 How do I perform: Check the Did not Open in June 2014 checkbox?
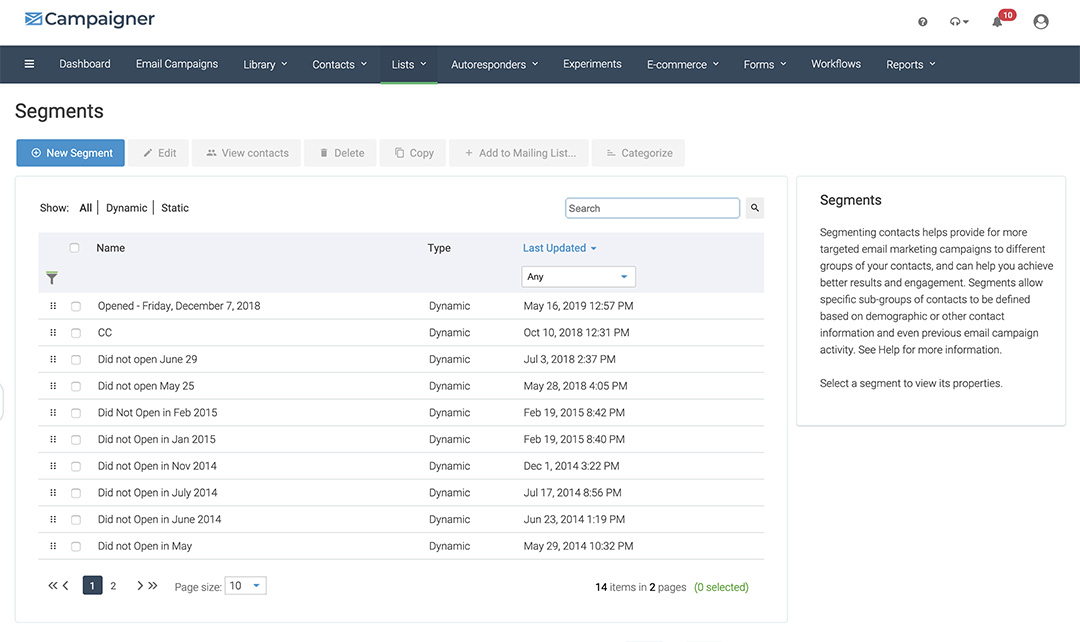coord(76,520)
